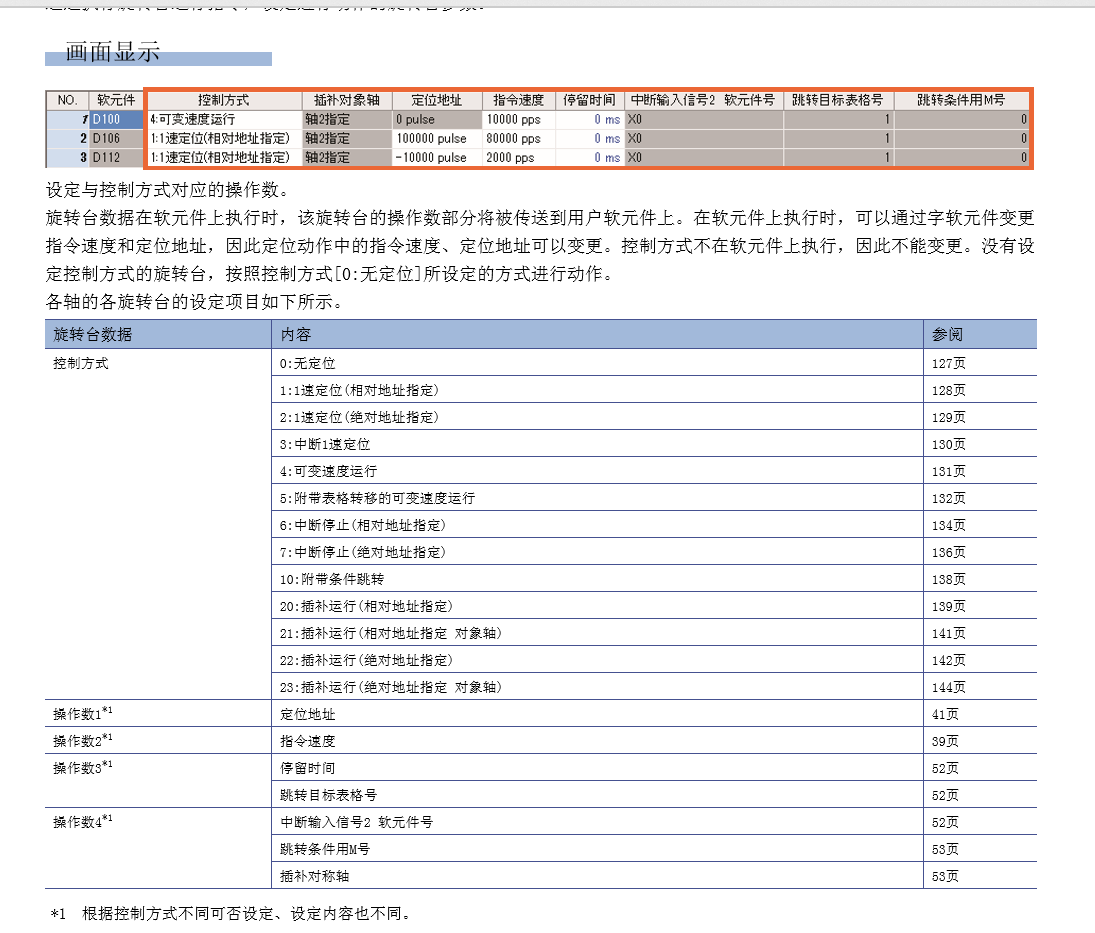This screenshot has height=933, width=1095.
Task: Click the D112 device cell in row 3
Action: click(x=116, y=157)
